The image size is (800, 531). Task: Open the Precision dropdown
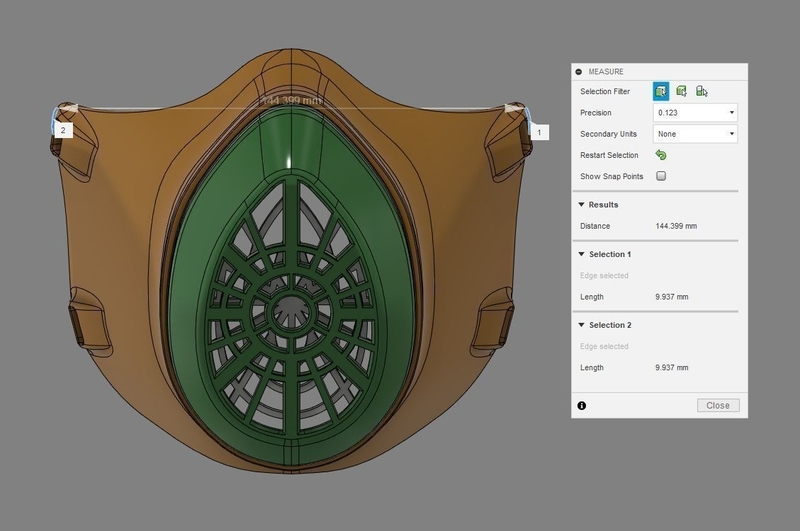[x=695, y=113]
